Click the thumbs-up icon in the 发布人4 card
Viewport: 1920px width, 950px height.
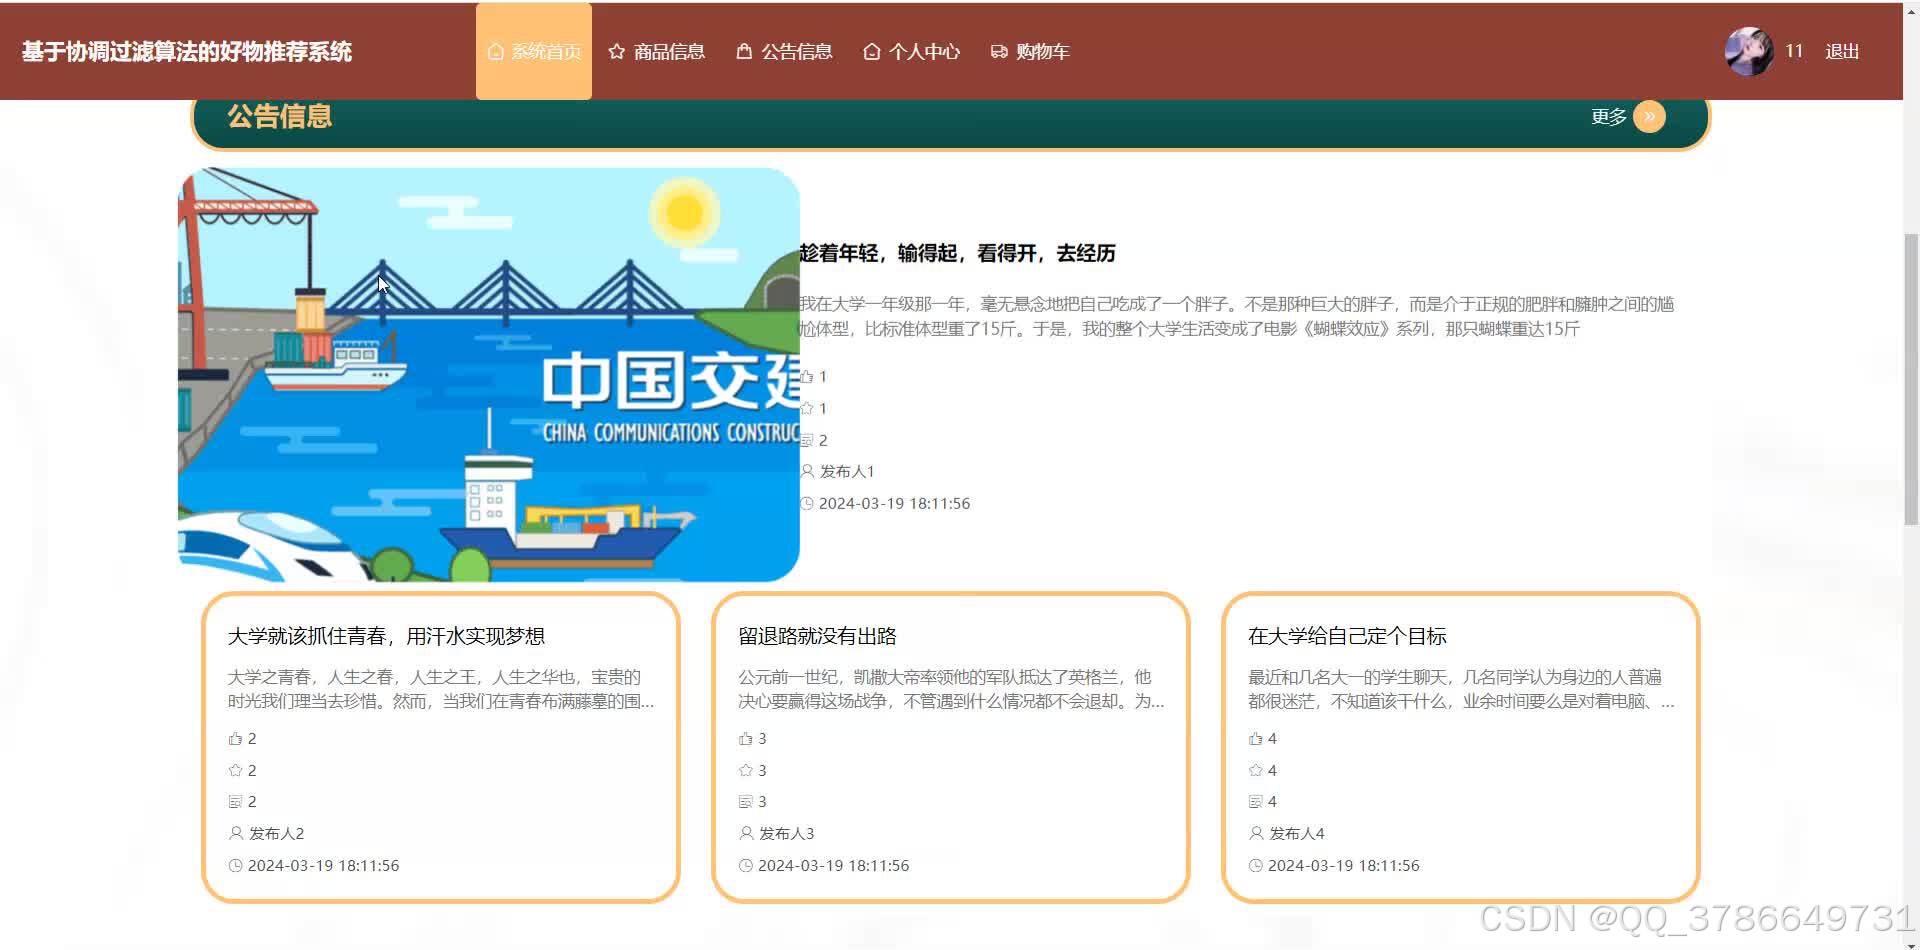(x=1255, y=739)
